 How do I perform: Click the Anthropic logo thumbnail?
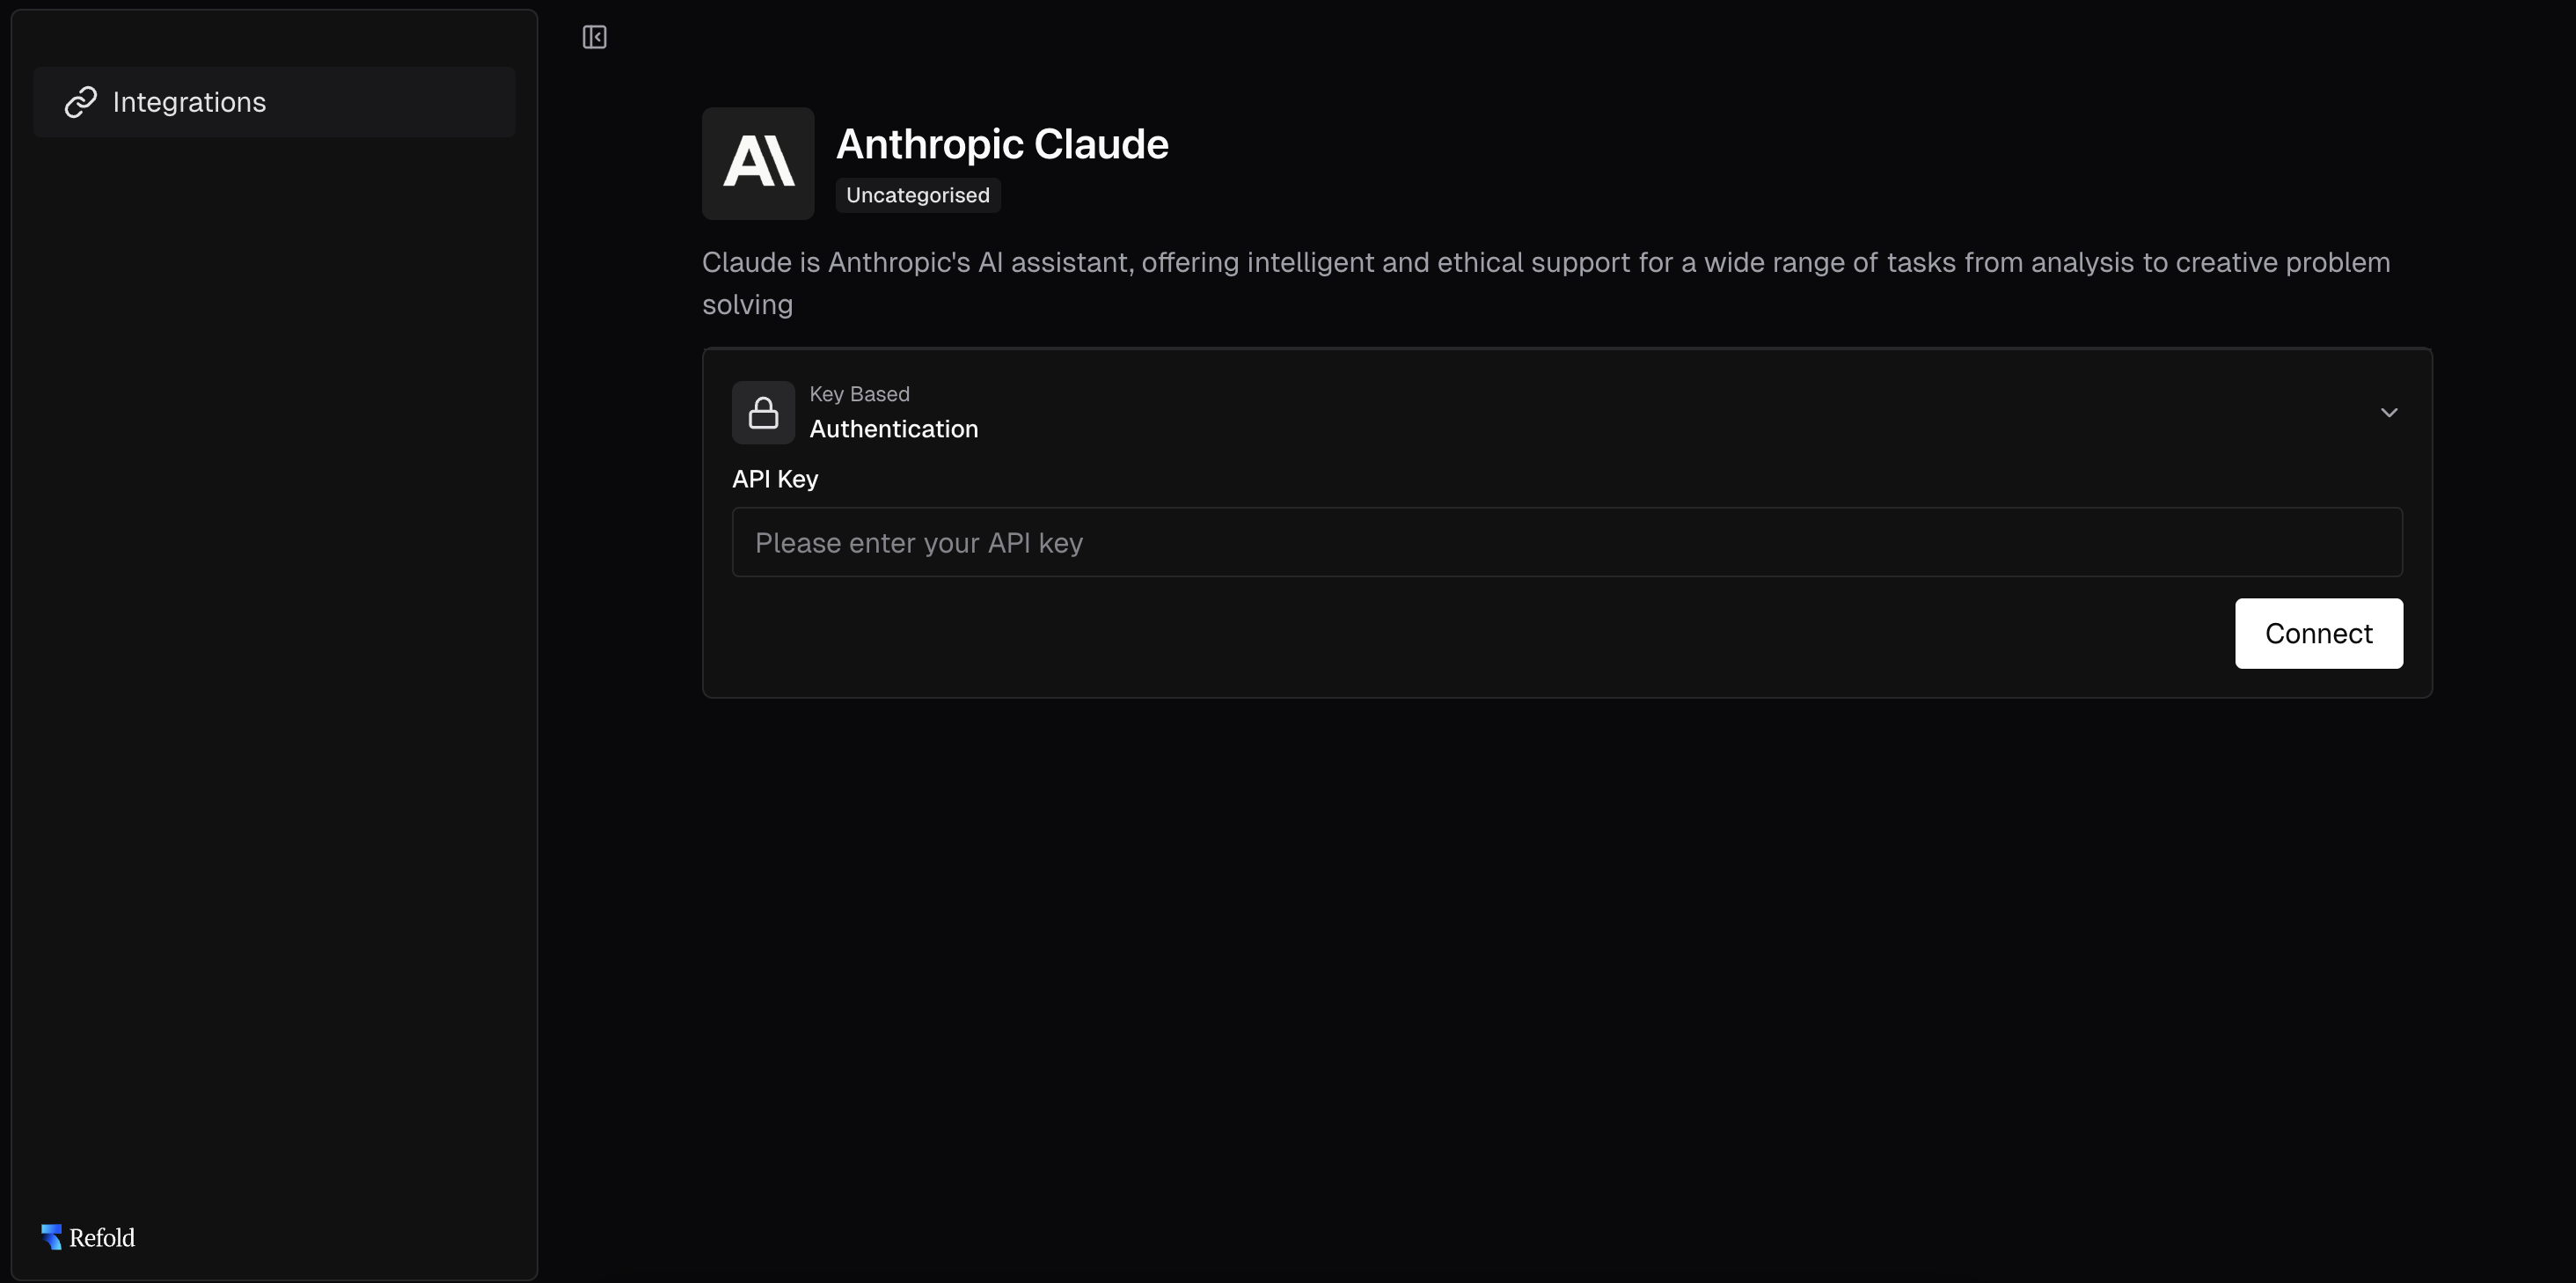[757, 163]
